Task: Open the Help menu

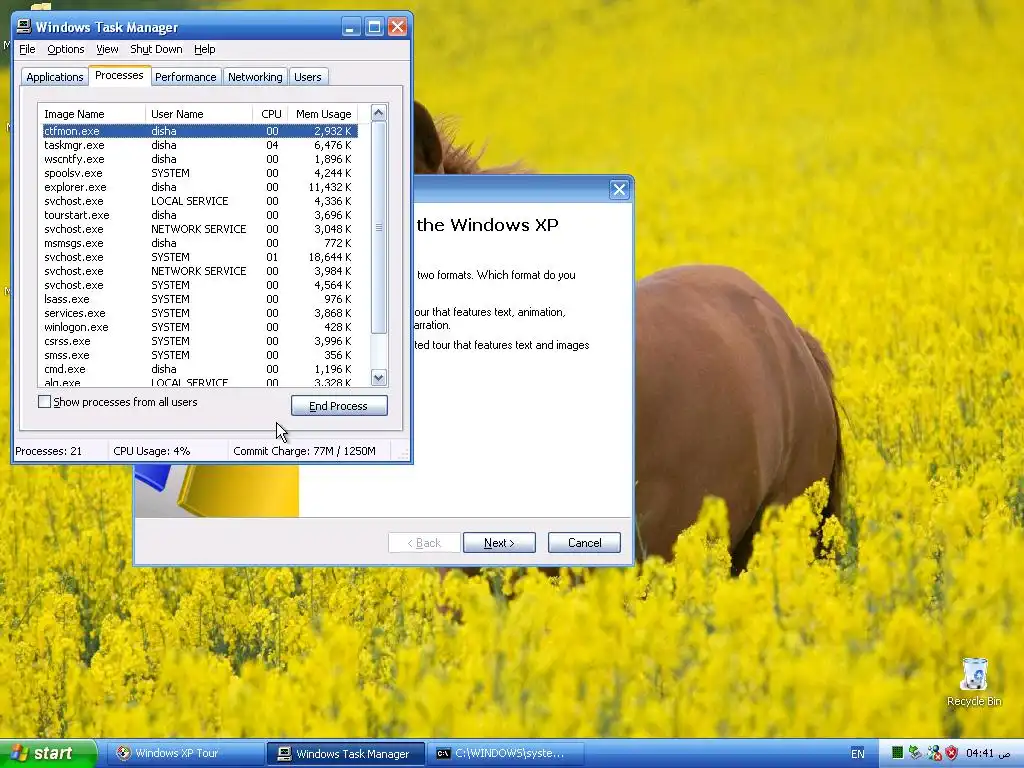Action: pyautogui.click(x=204, y=49)
